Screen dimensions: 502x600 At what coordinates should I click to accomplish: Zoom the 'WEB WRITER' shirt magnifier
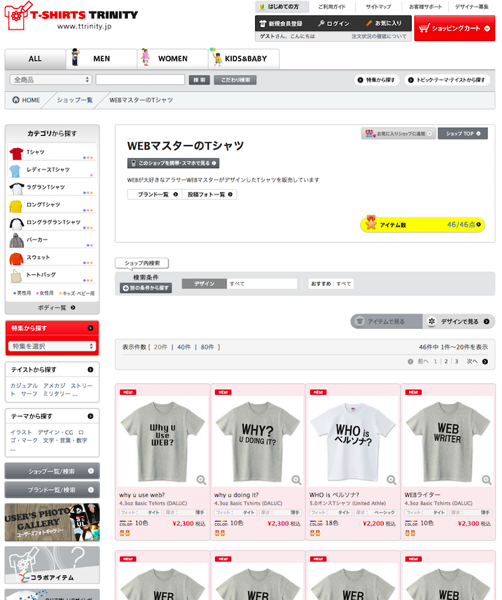pyautogui.click(x=487, y=480)
